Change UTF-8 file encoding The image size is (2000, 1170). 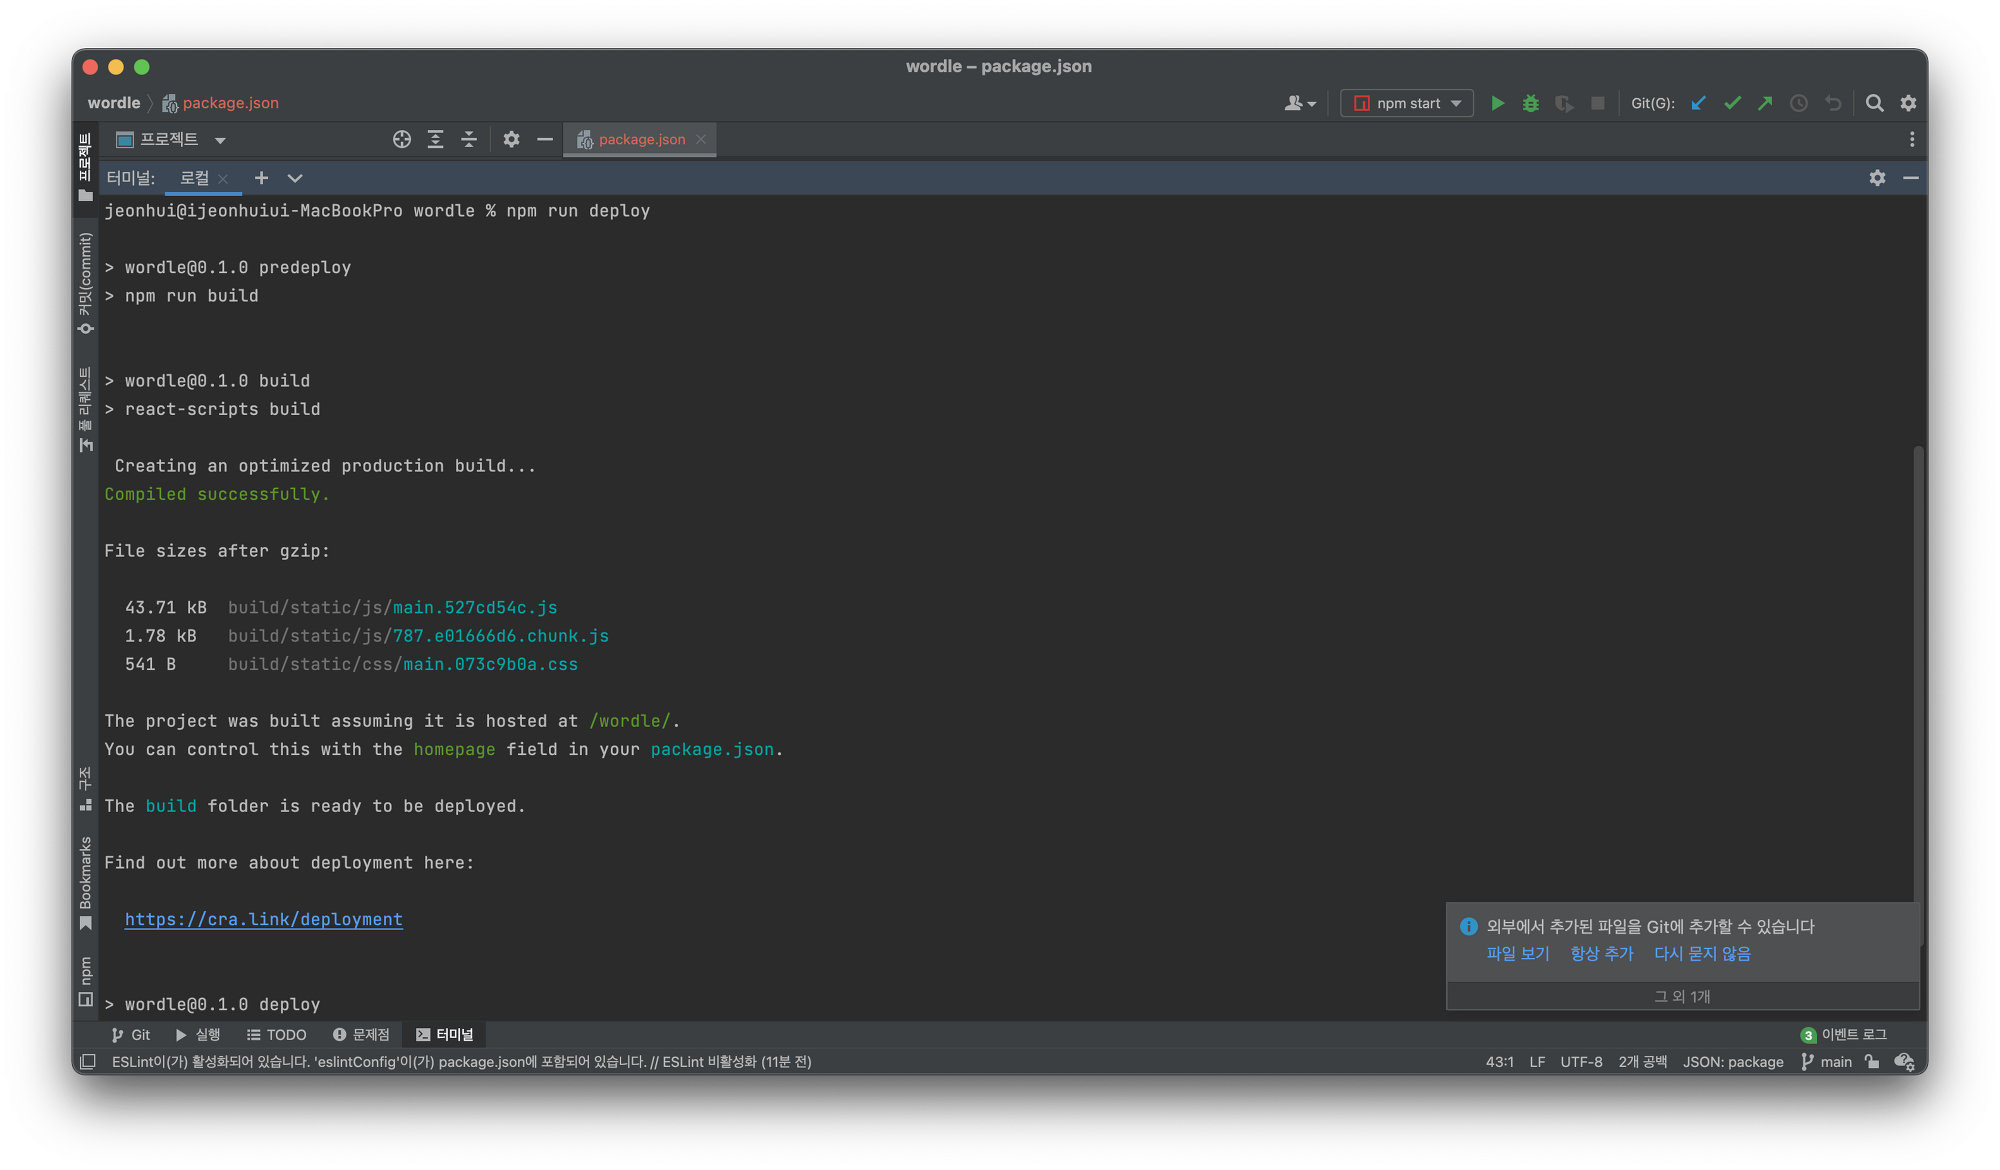[1581, 1062]
